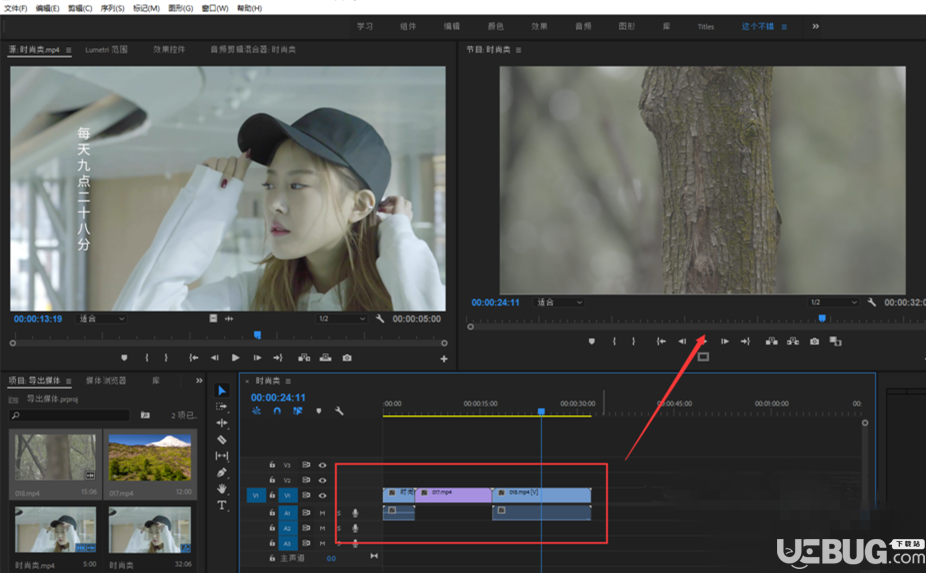Viewport: 926px width, 573px height.
Task: Toggle V2 track output eye
Action: [x=322, y=480]
